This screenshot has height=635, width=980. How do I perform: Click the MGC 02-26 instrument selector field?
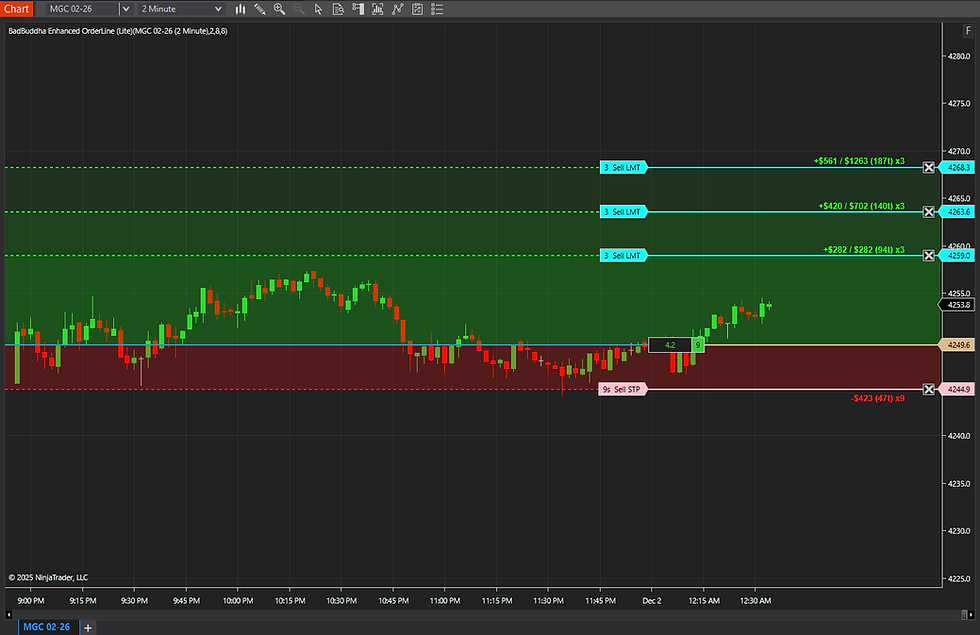point(81,9)
